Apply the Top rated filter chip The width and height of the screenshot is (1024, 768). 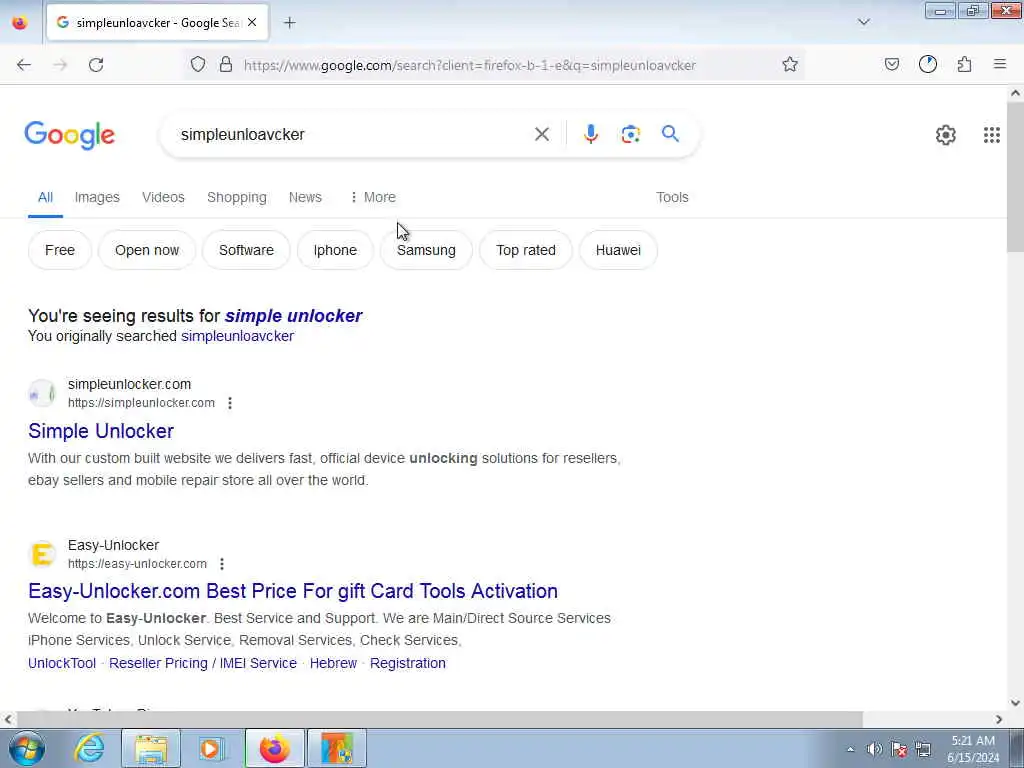tap(526, 250)
